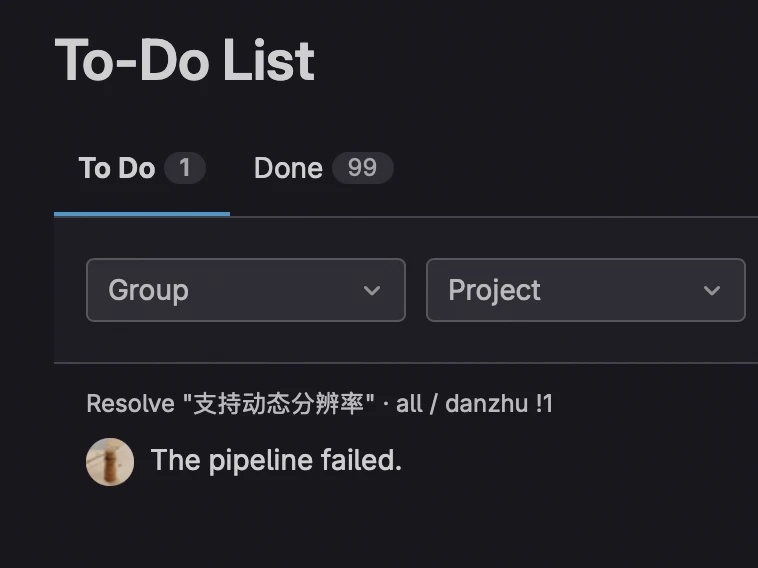Click the user avatar on the to-do item
The height and width of the screenshot is (568, 758).
(110, 462)
